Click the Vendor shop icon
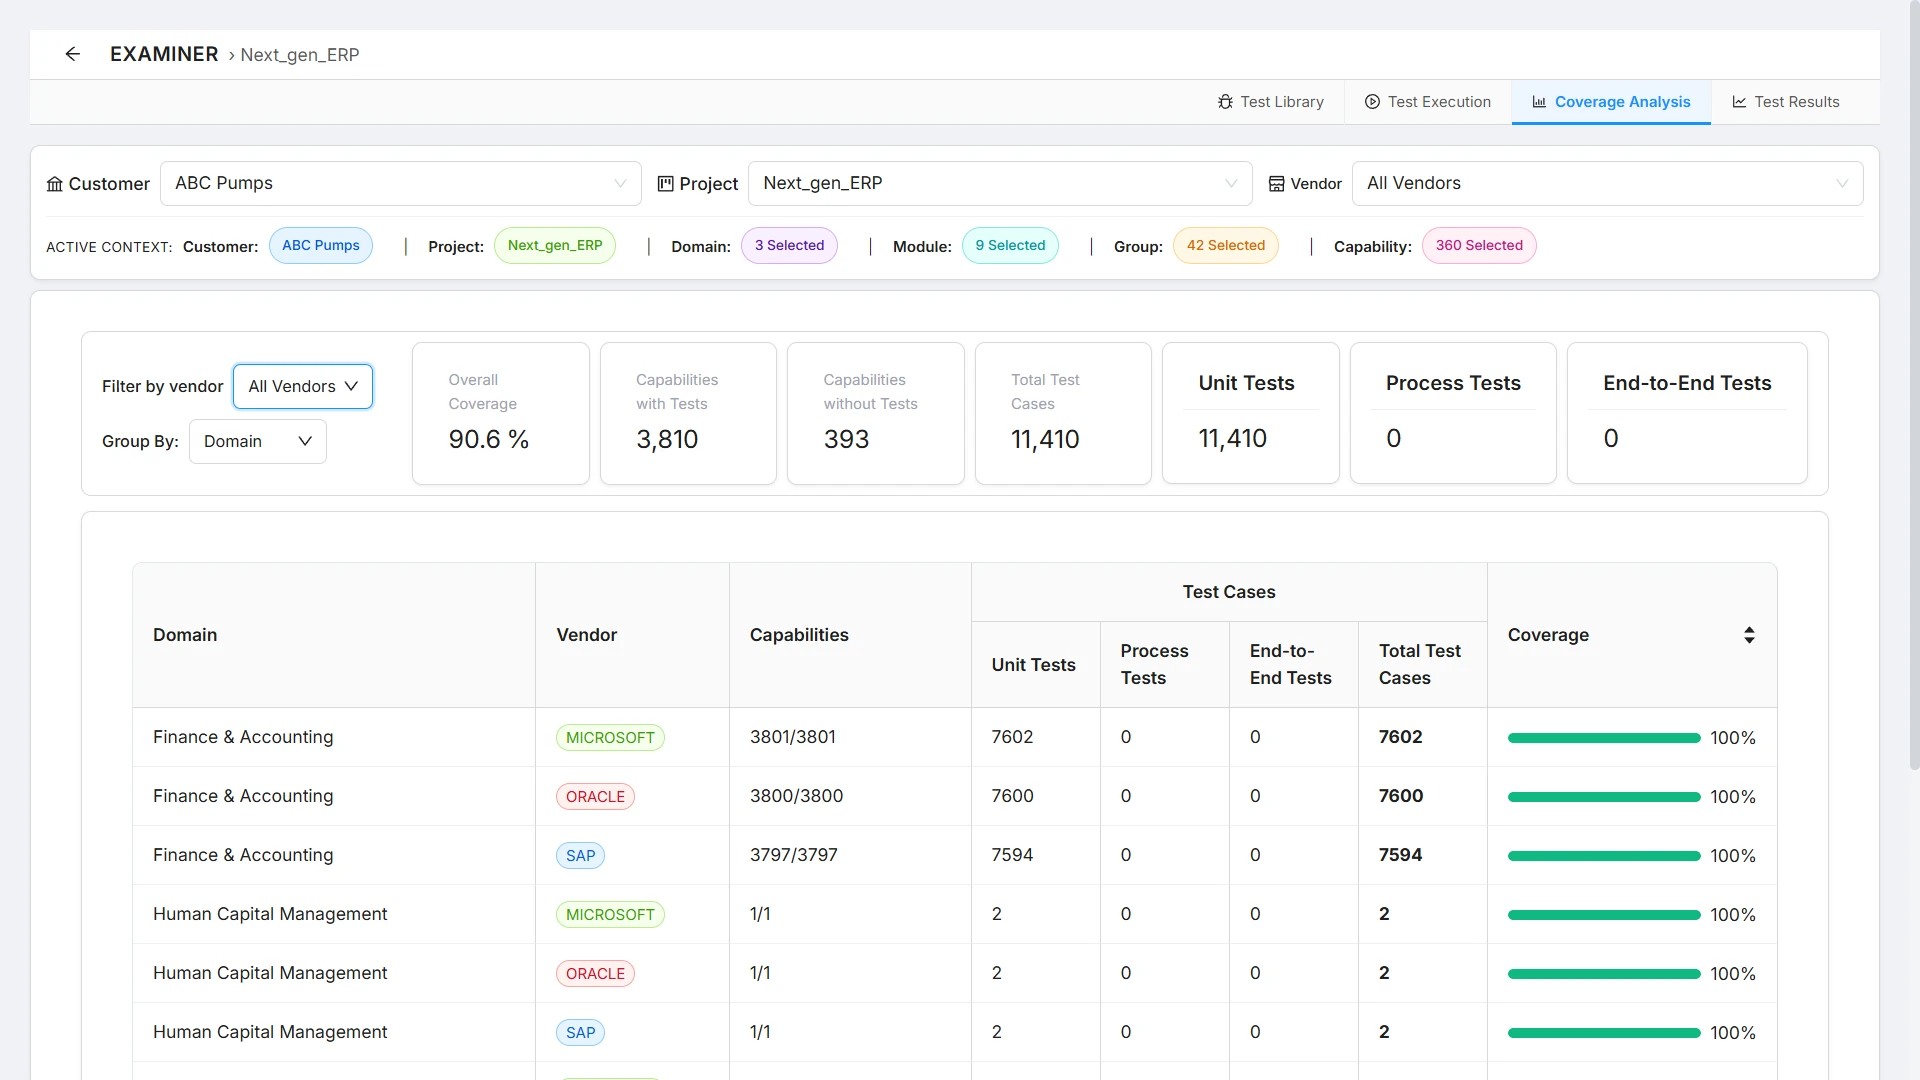Screen dimensions: 1920x1080 pos(1276,184)
